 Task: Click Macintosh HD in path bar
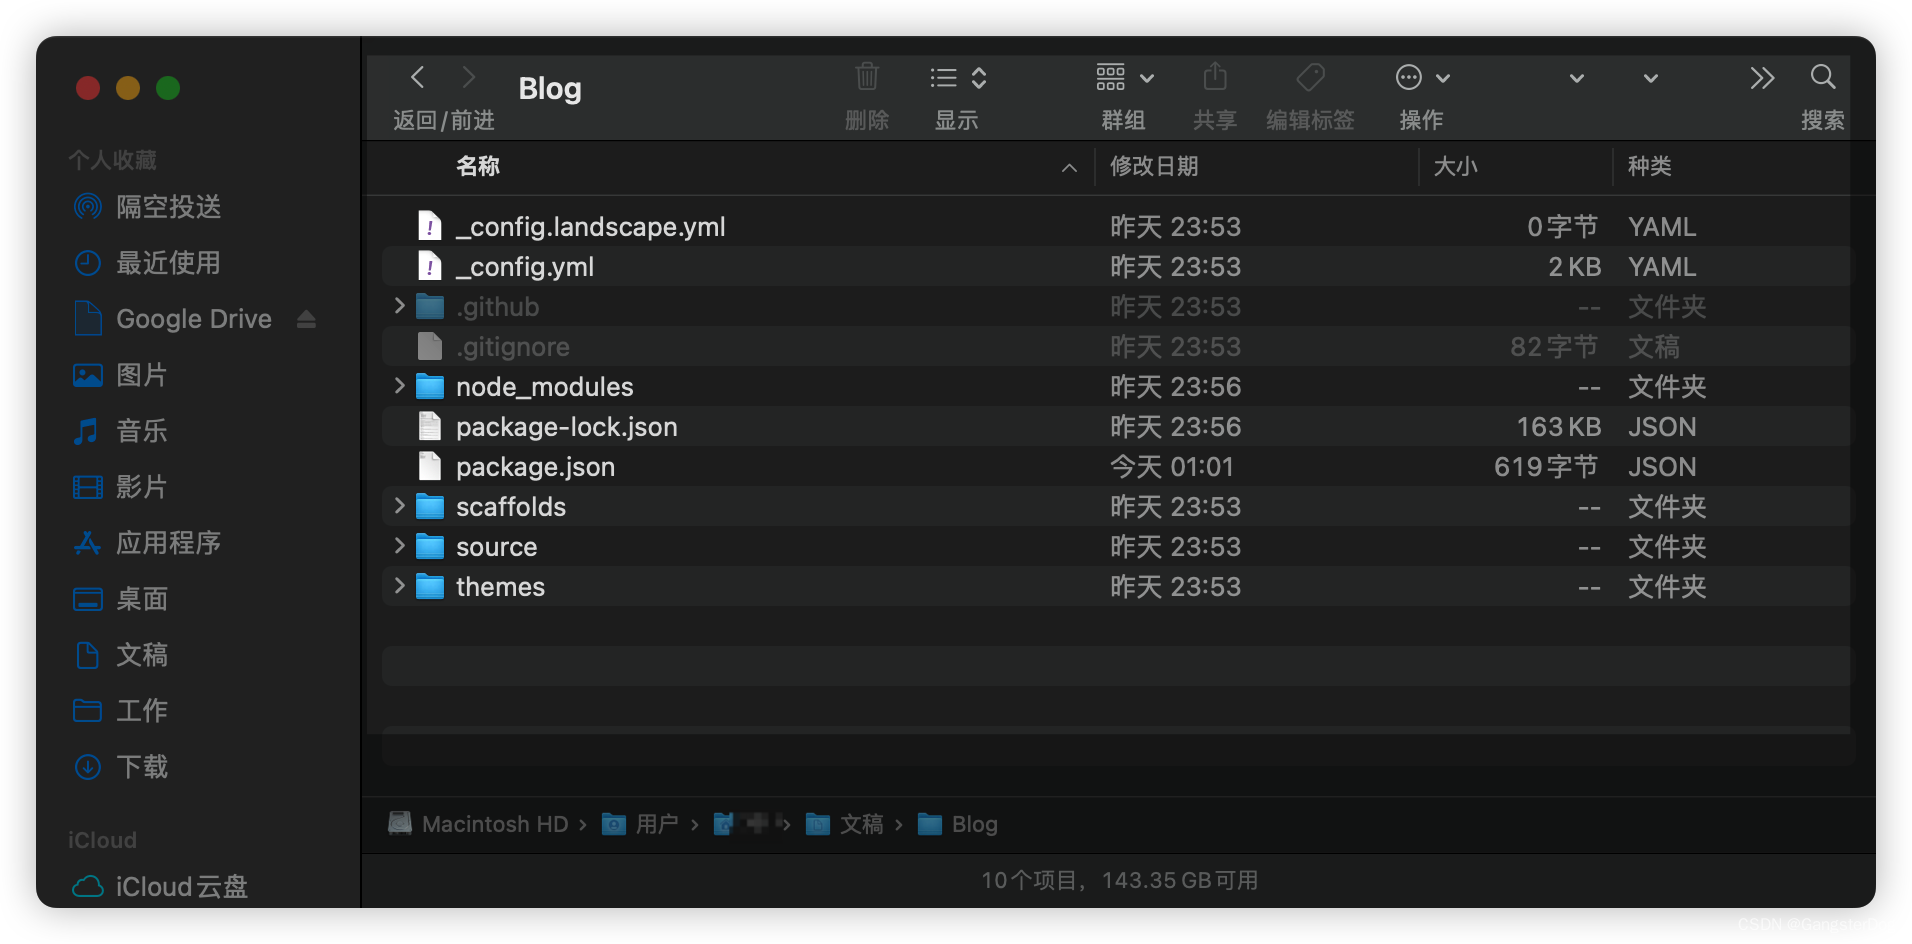[x=478, y=824]
